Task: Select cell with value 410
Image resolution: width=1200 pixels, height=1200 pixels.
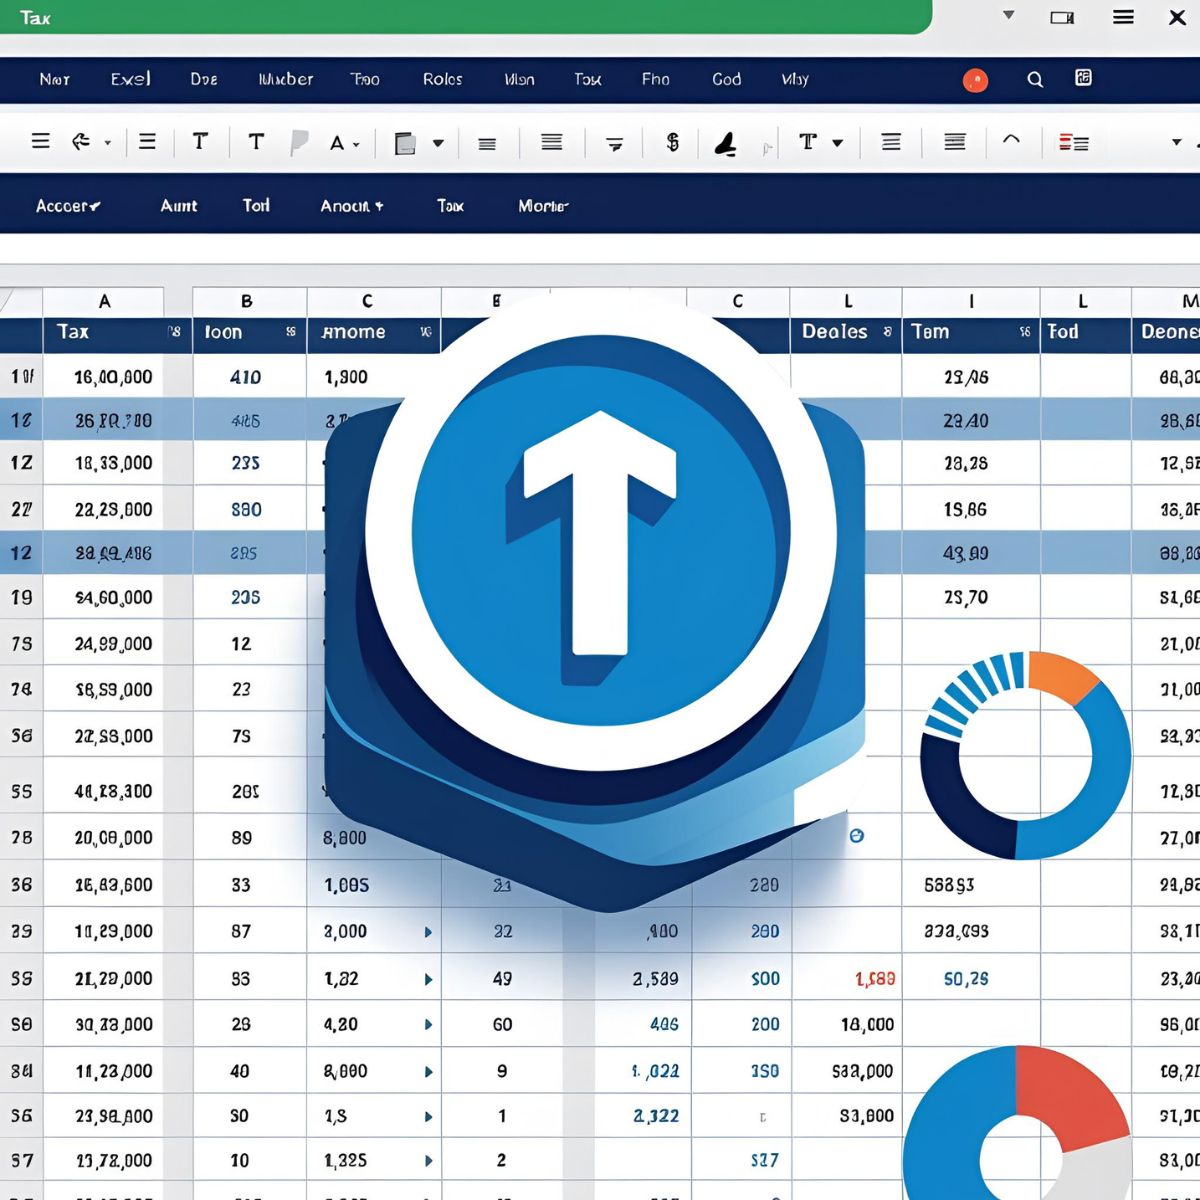Action: point(248,377)
